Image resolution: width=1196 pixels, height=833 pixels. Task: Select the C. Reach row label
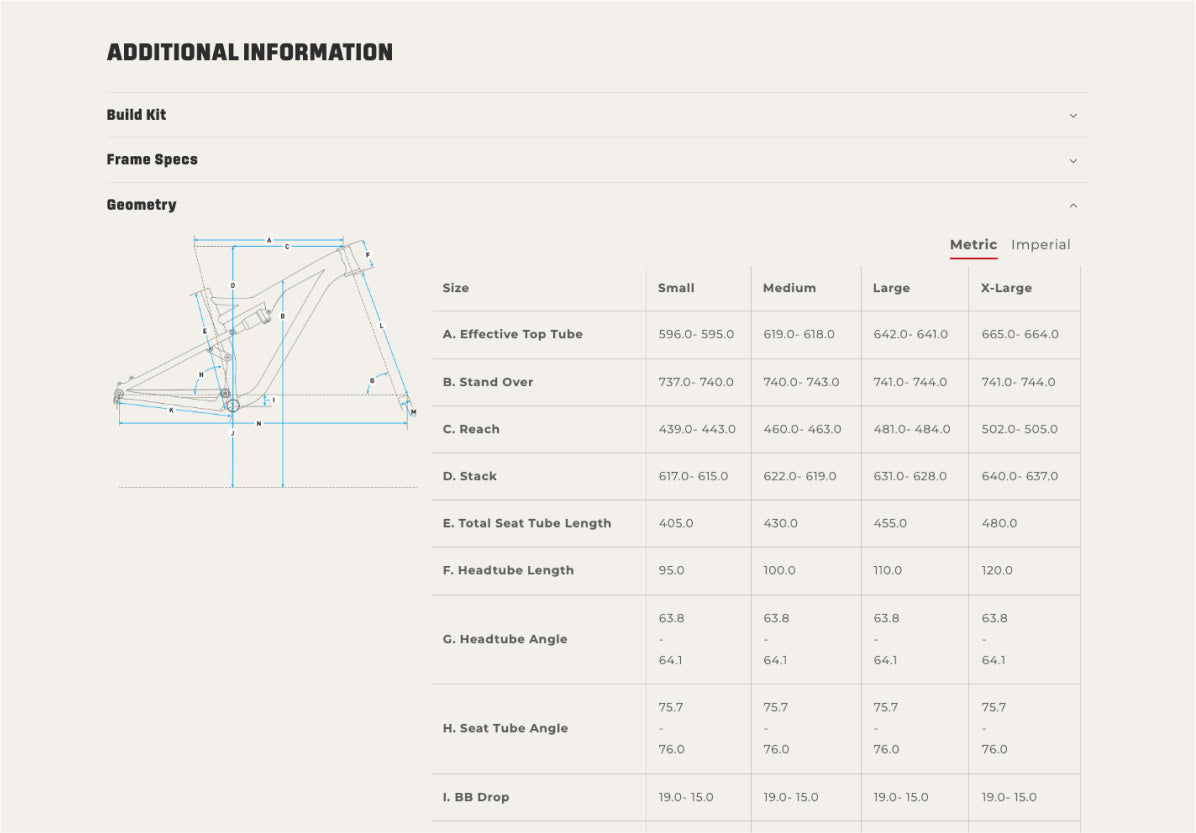471,429
